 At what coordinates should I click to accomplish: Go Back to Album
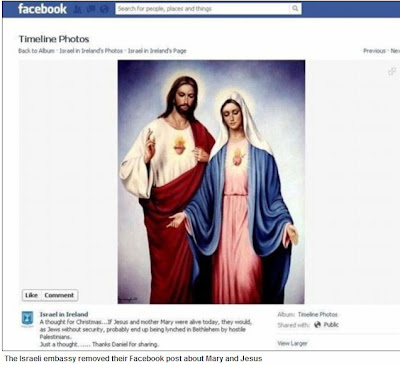pos(36,51)
